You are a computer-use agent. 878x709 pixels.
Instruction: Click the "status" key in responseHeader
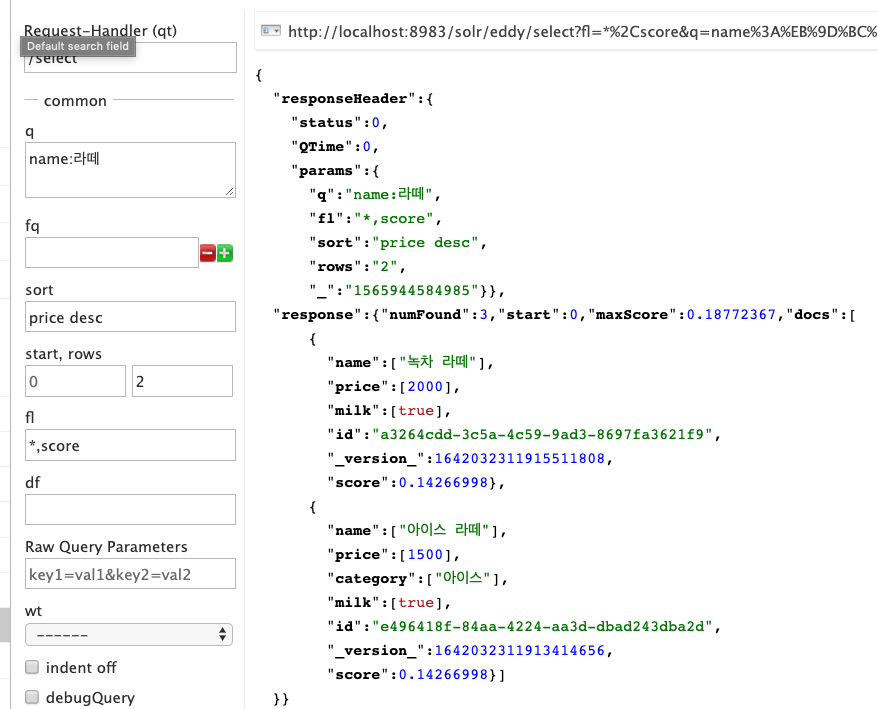click(326, 123)
